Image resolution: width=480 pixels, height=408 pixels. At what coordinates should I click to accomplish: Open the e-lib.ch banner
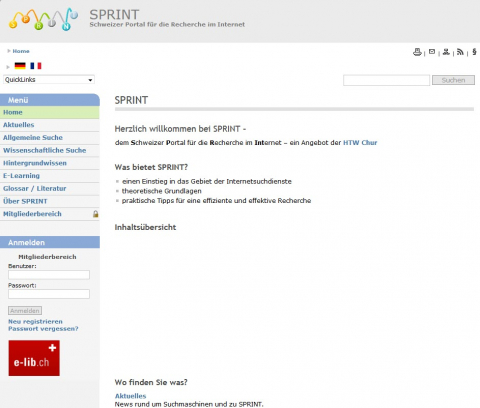pos(34,358)
